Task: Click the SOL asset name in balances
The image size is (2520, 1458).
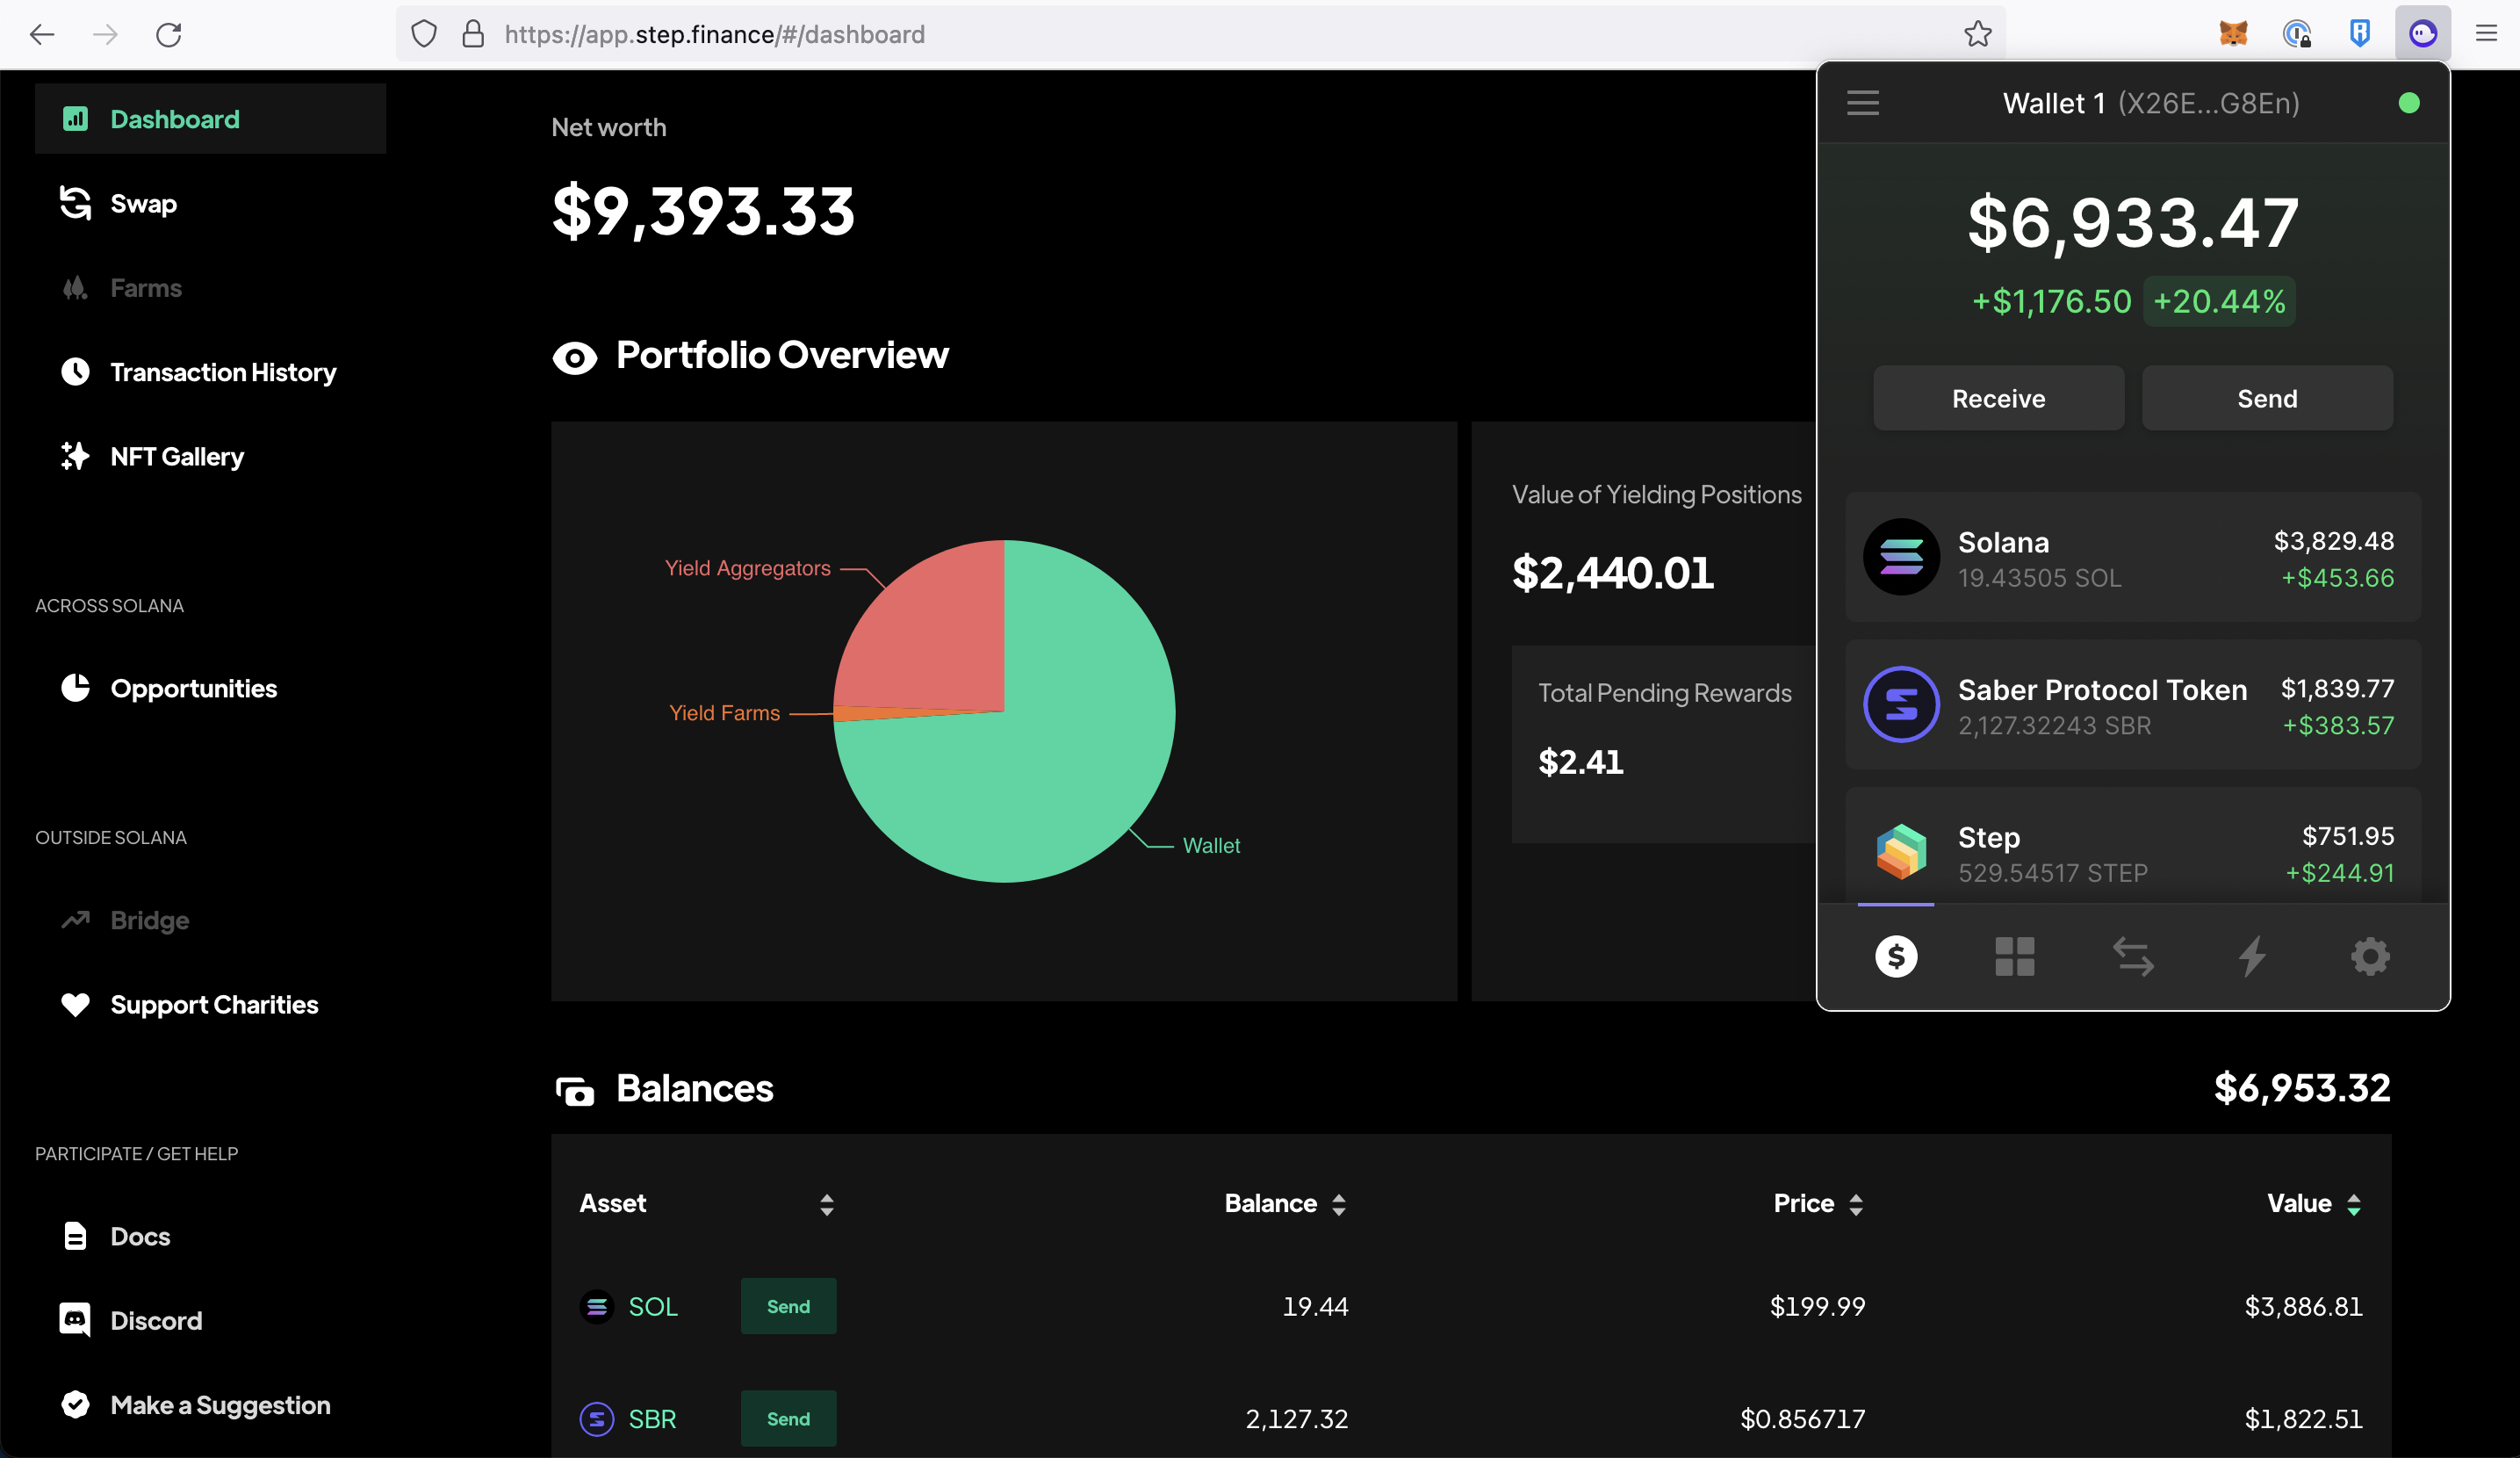Action: tap(653, 1306)
